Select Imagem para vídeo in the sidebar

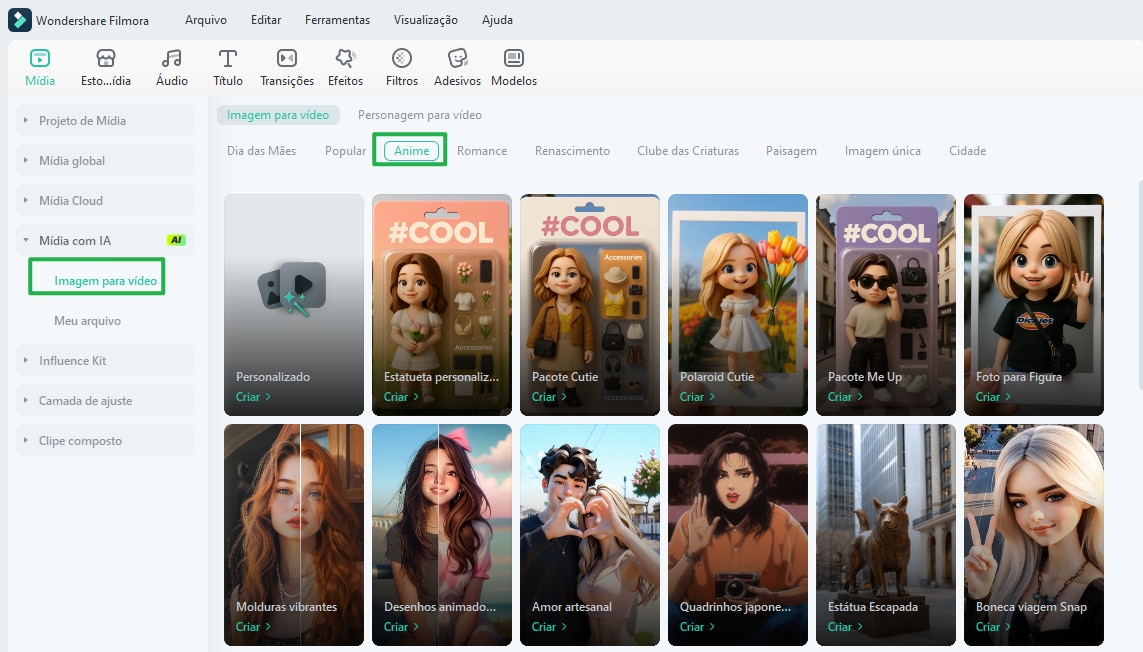pos(105,281)
